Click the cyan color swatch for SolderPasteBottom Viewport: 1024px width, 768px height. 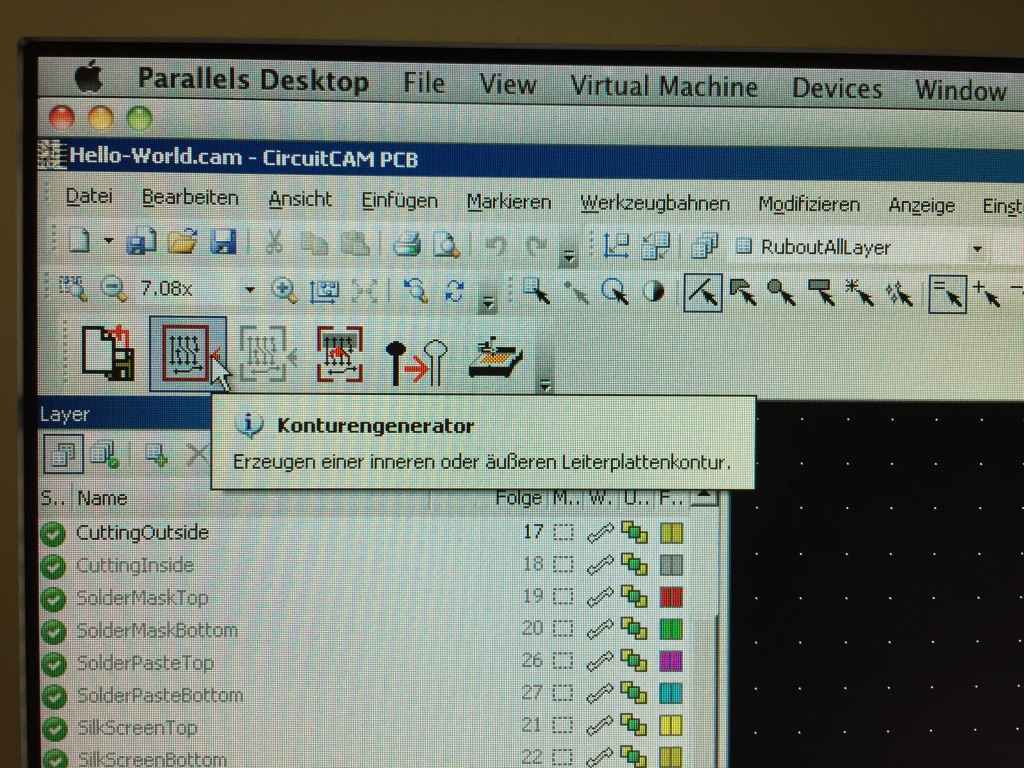click(x=671, y=693)
